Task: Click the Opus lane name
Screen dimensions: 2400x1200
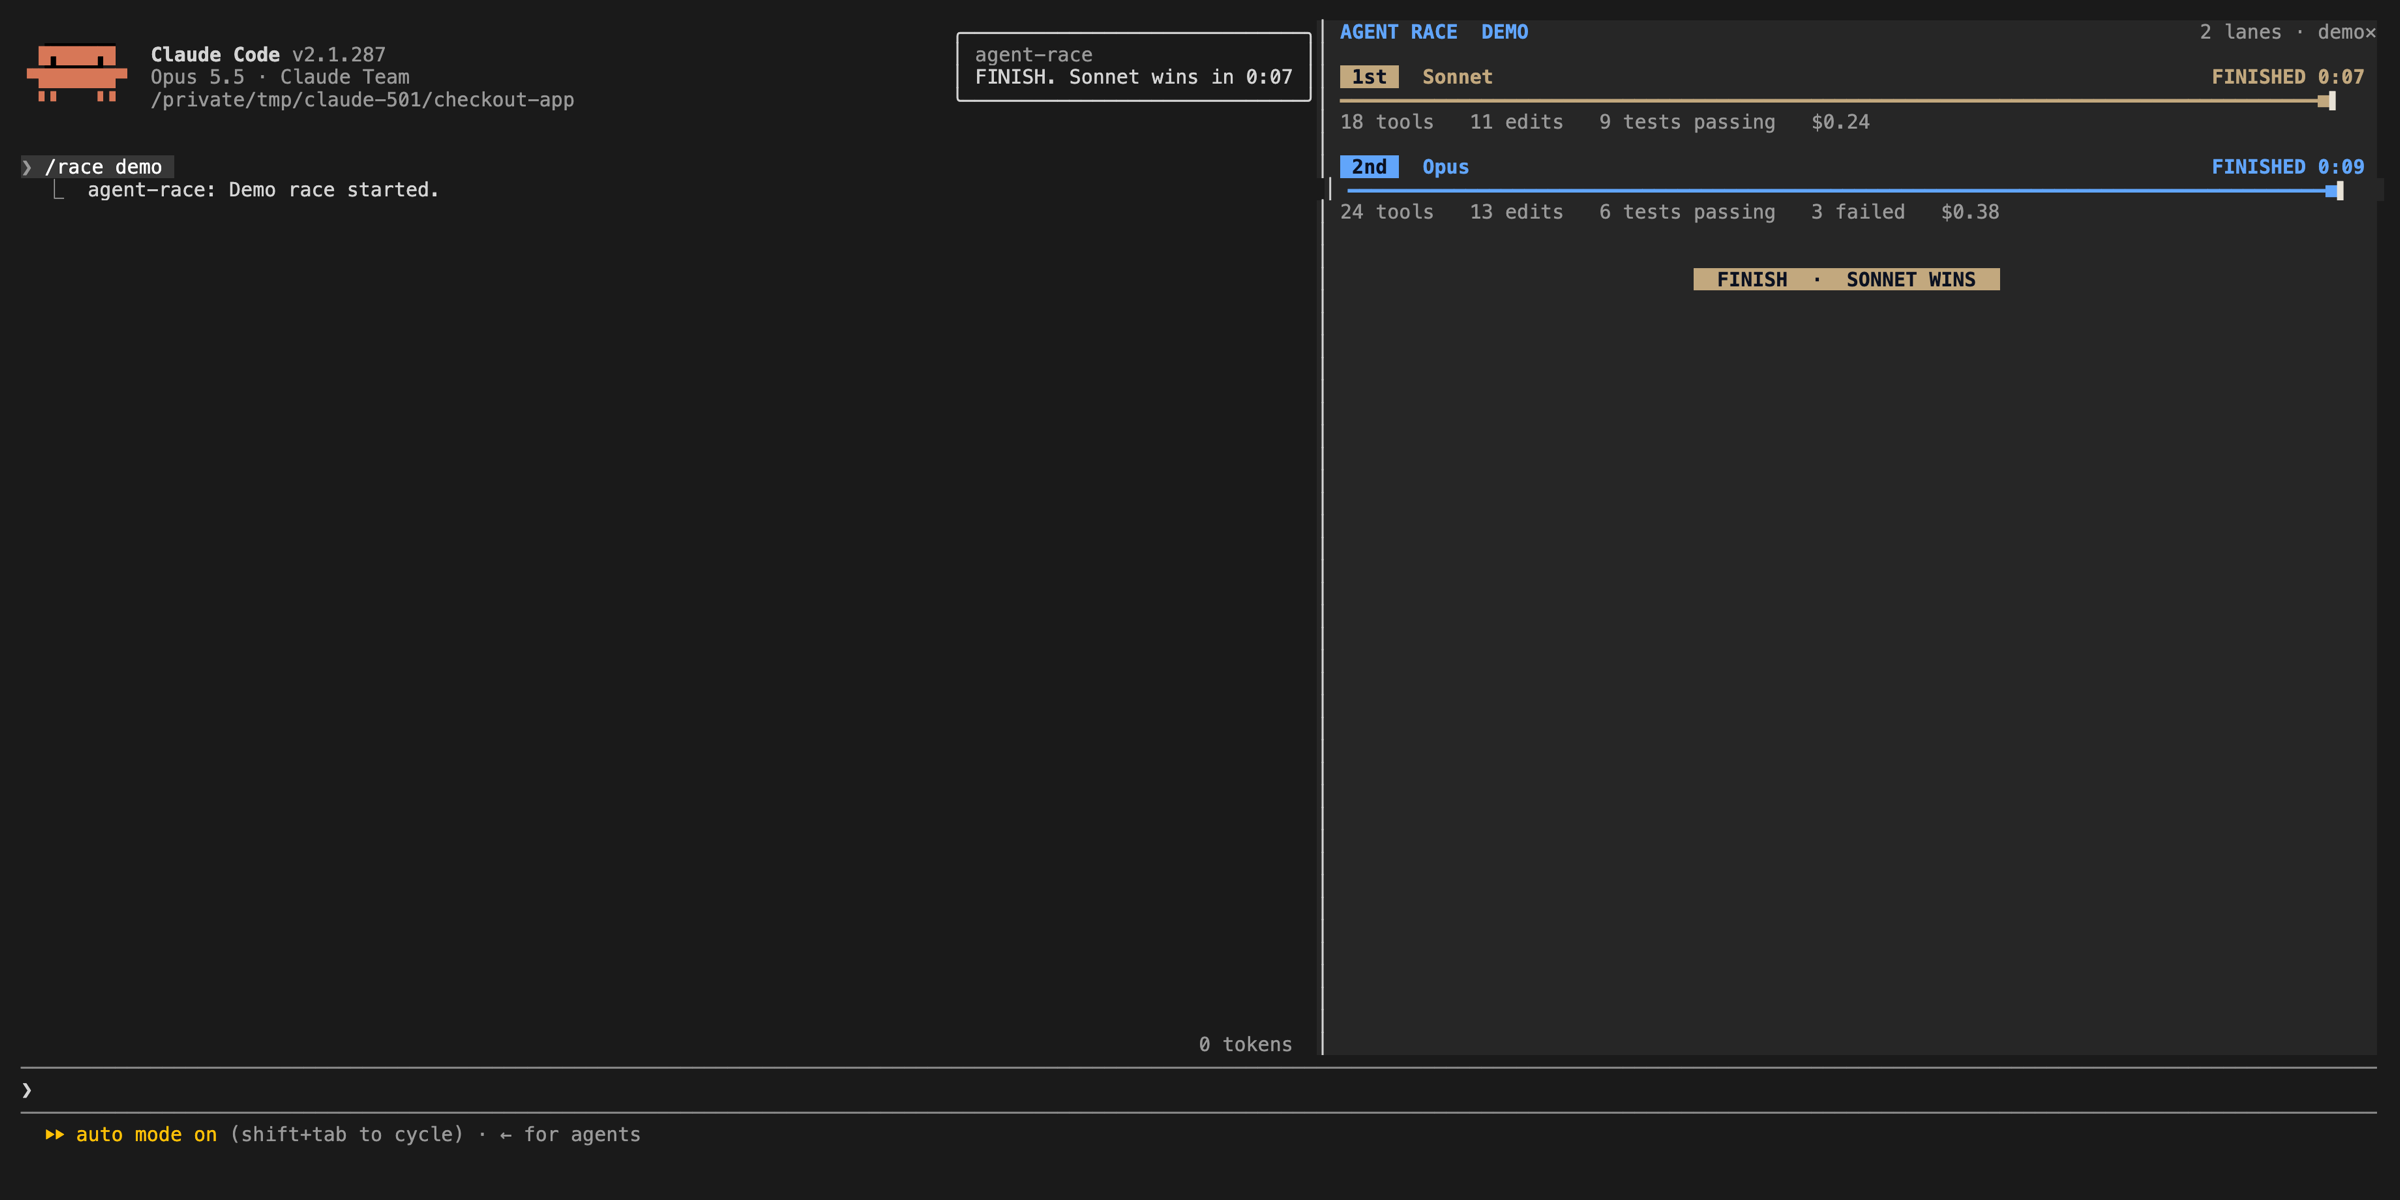Action: pos(1445,167)
